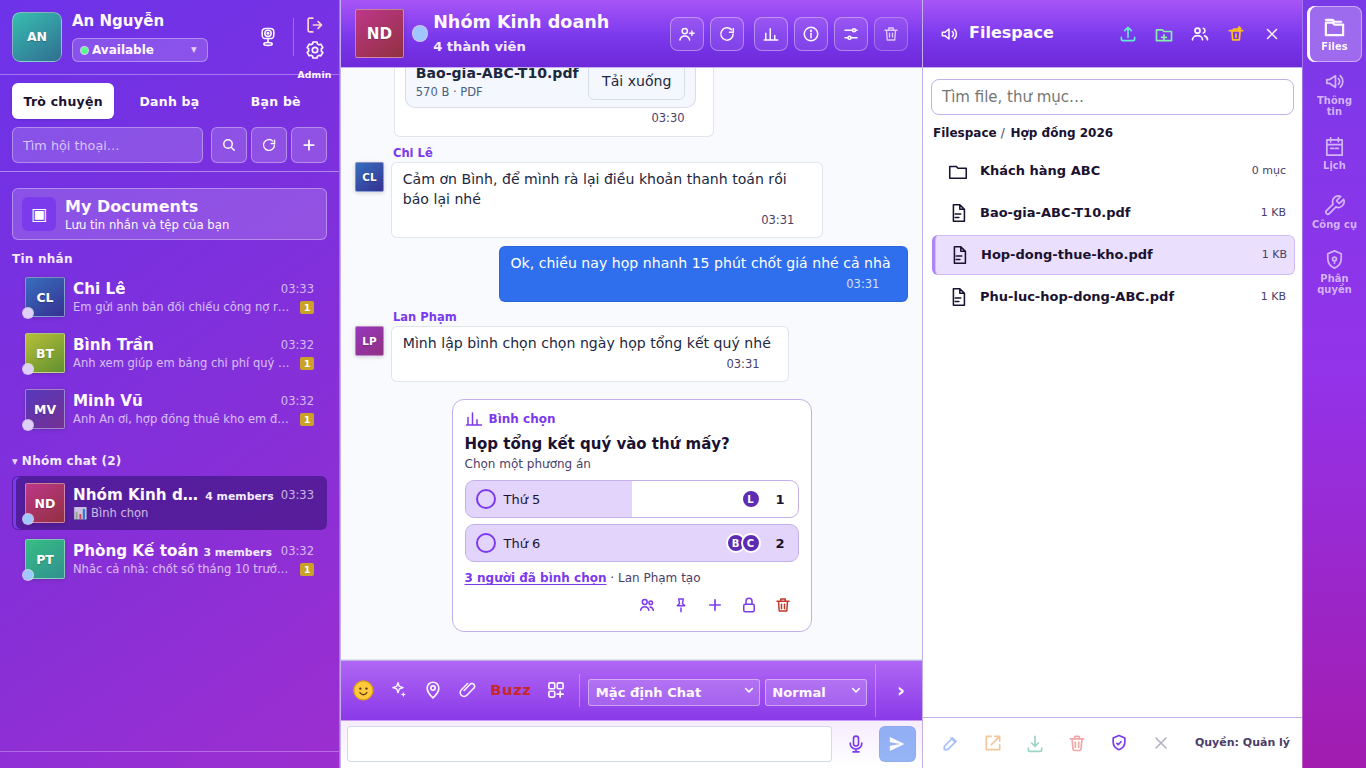The width and height of the screenshot is (1366, 768).
Task: Send the message with arrow button
Action: coord(897,744)
